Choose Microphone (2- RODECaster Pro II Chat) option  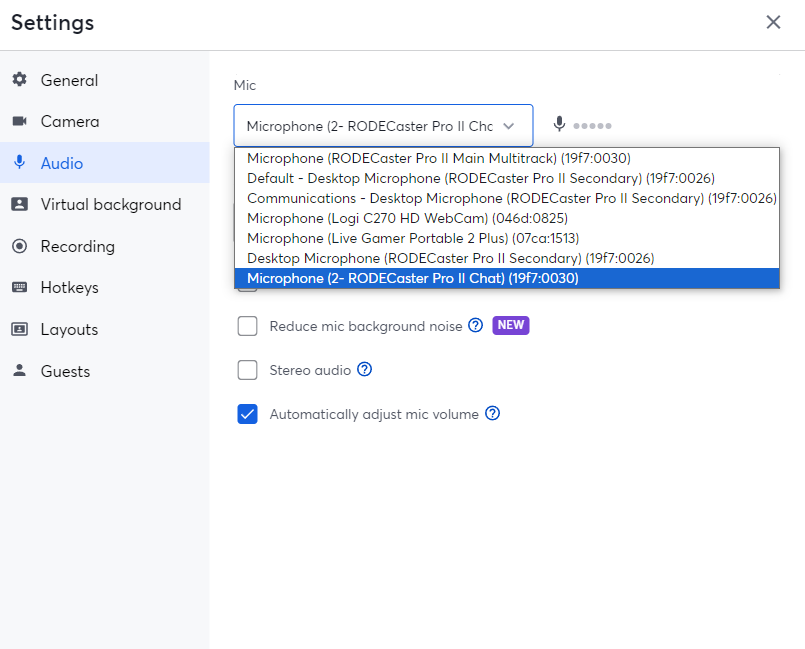point(507,278)
